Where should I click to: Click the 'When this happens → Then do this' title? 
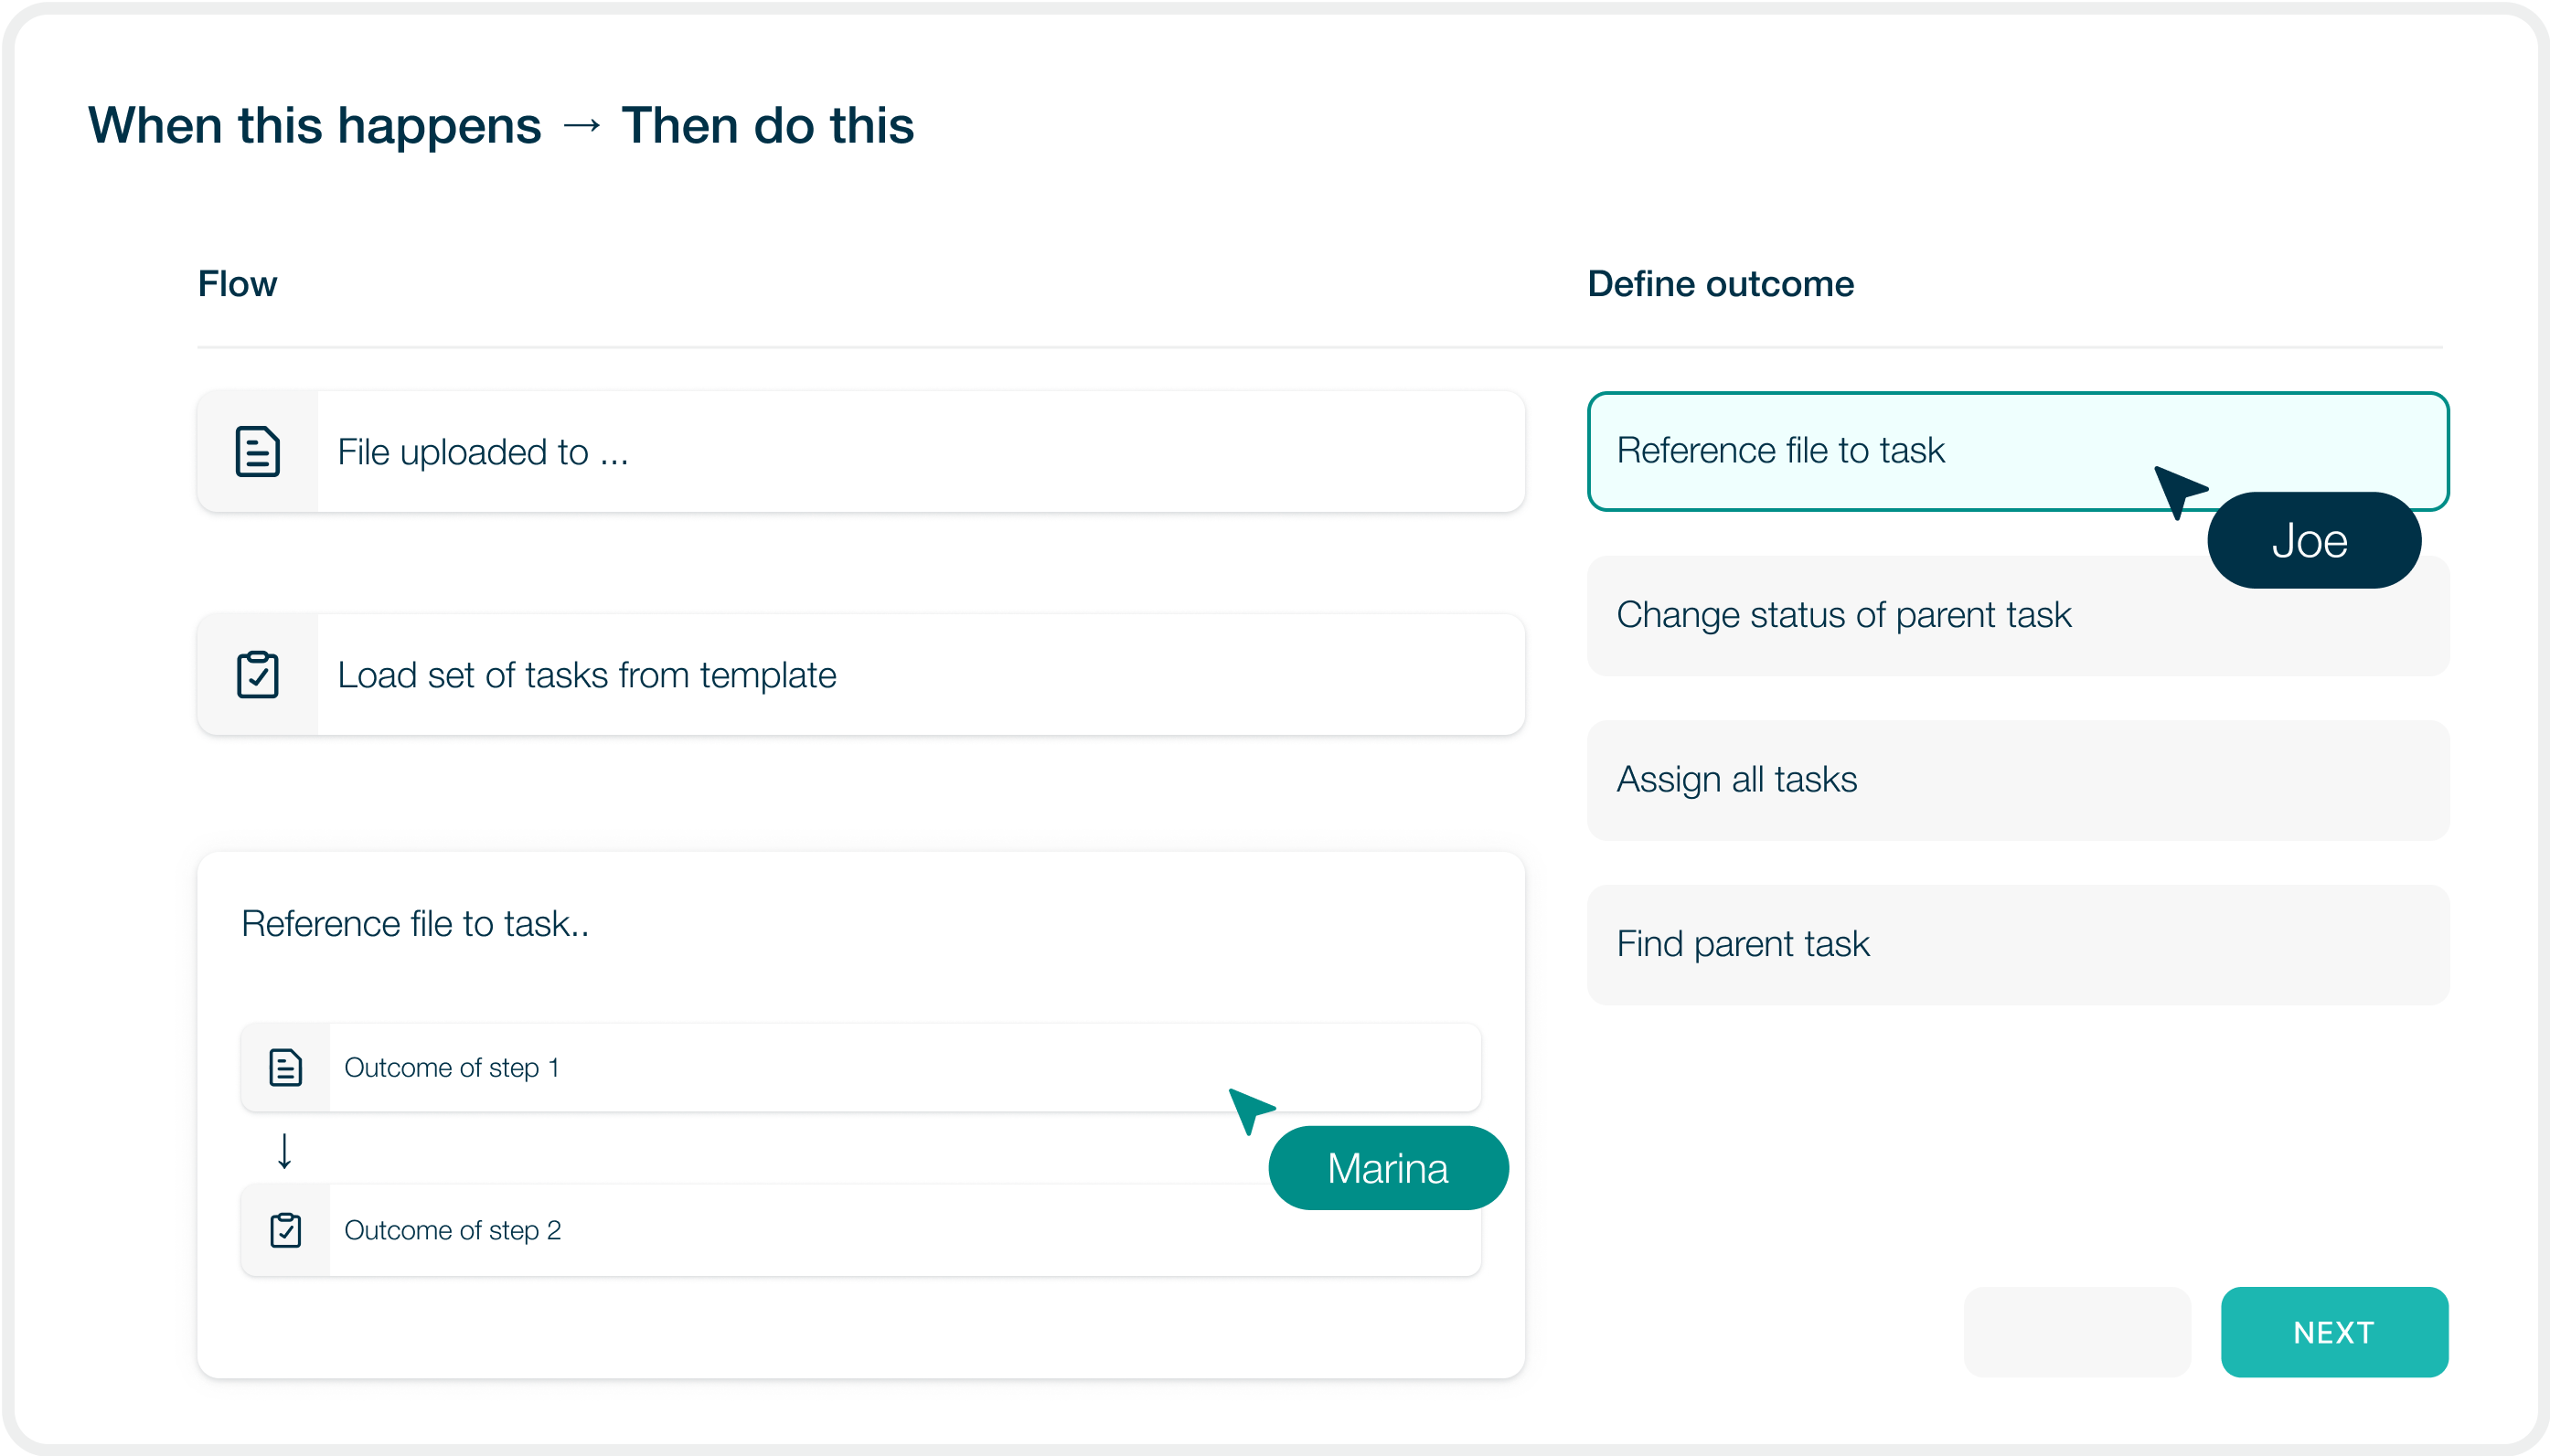coord(501,126)
